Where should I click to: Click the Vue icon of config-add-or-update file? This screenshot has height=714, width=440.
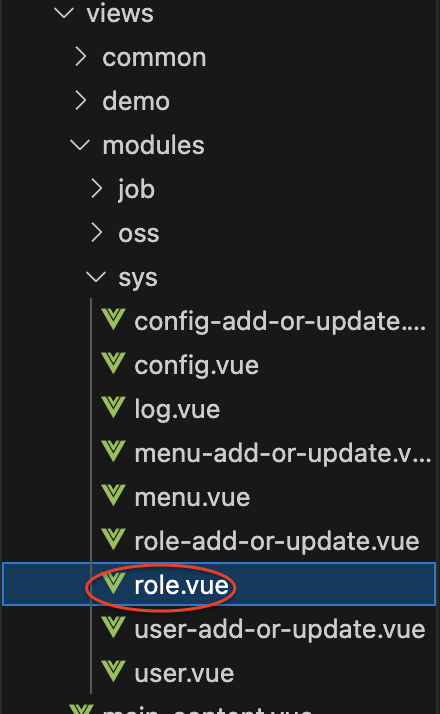113,319
